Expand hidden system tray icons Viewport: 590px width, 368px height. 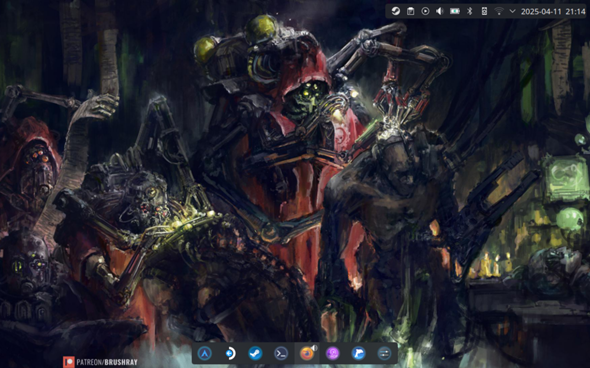pyautogui.click(x=512, y=11)
